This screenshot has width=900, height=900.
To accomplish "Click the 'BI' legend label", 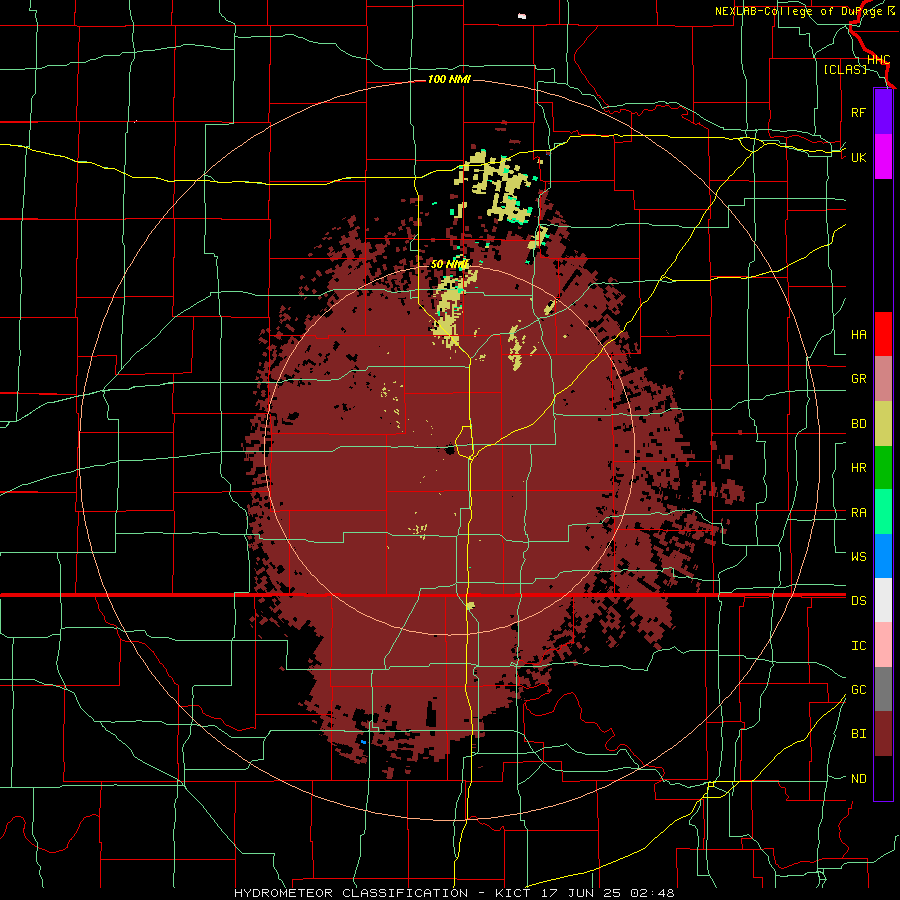I will [859, 734].
